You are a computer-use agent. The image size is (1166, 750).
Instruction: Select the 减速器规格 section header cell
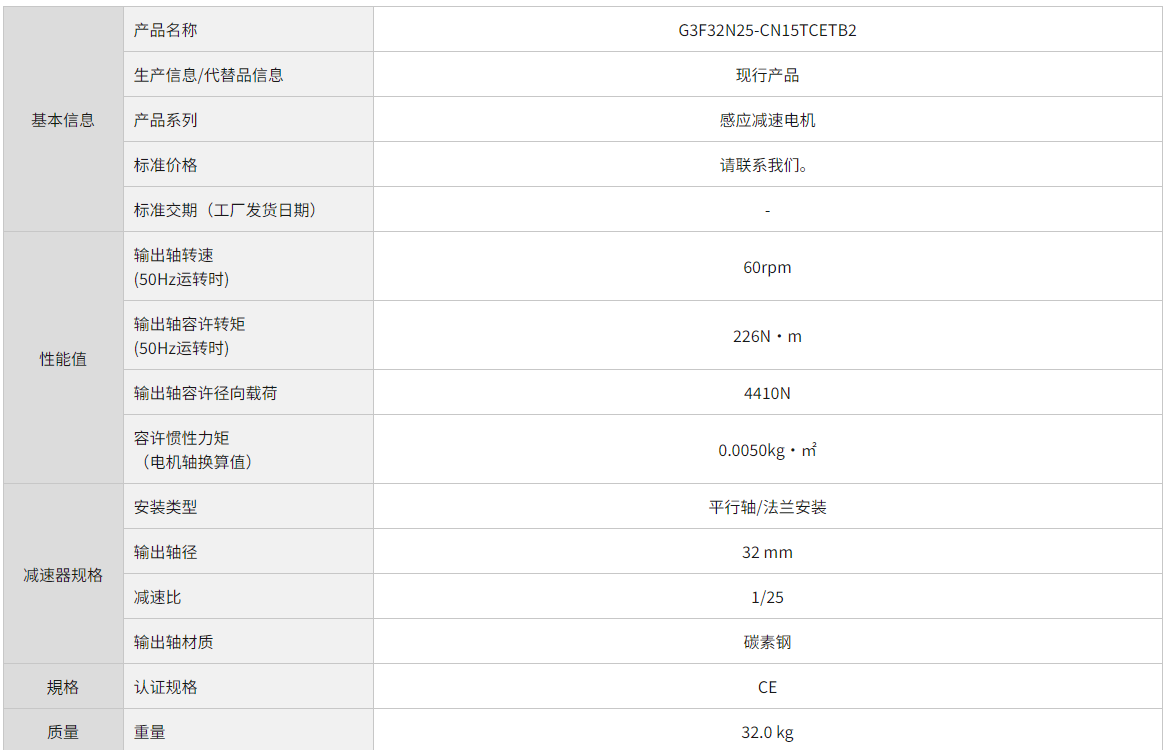pyautogui.click(x=63, y=575)
